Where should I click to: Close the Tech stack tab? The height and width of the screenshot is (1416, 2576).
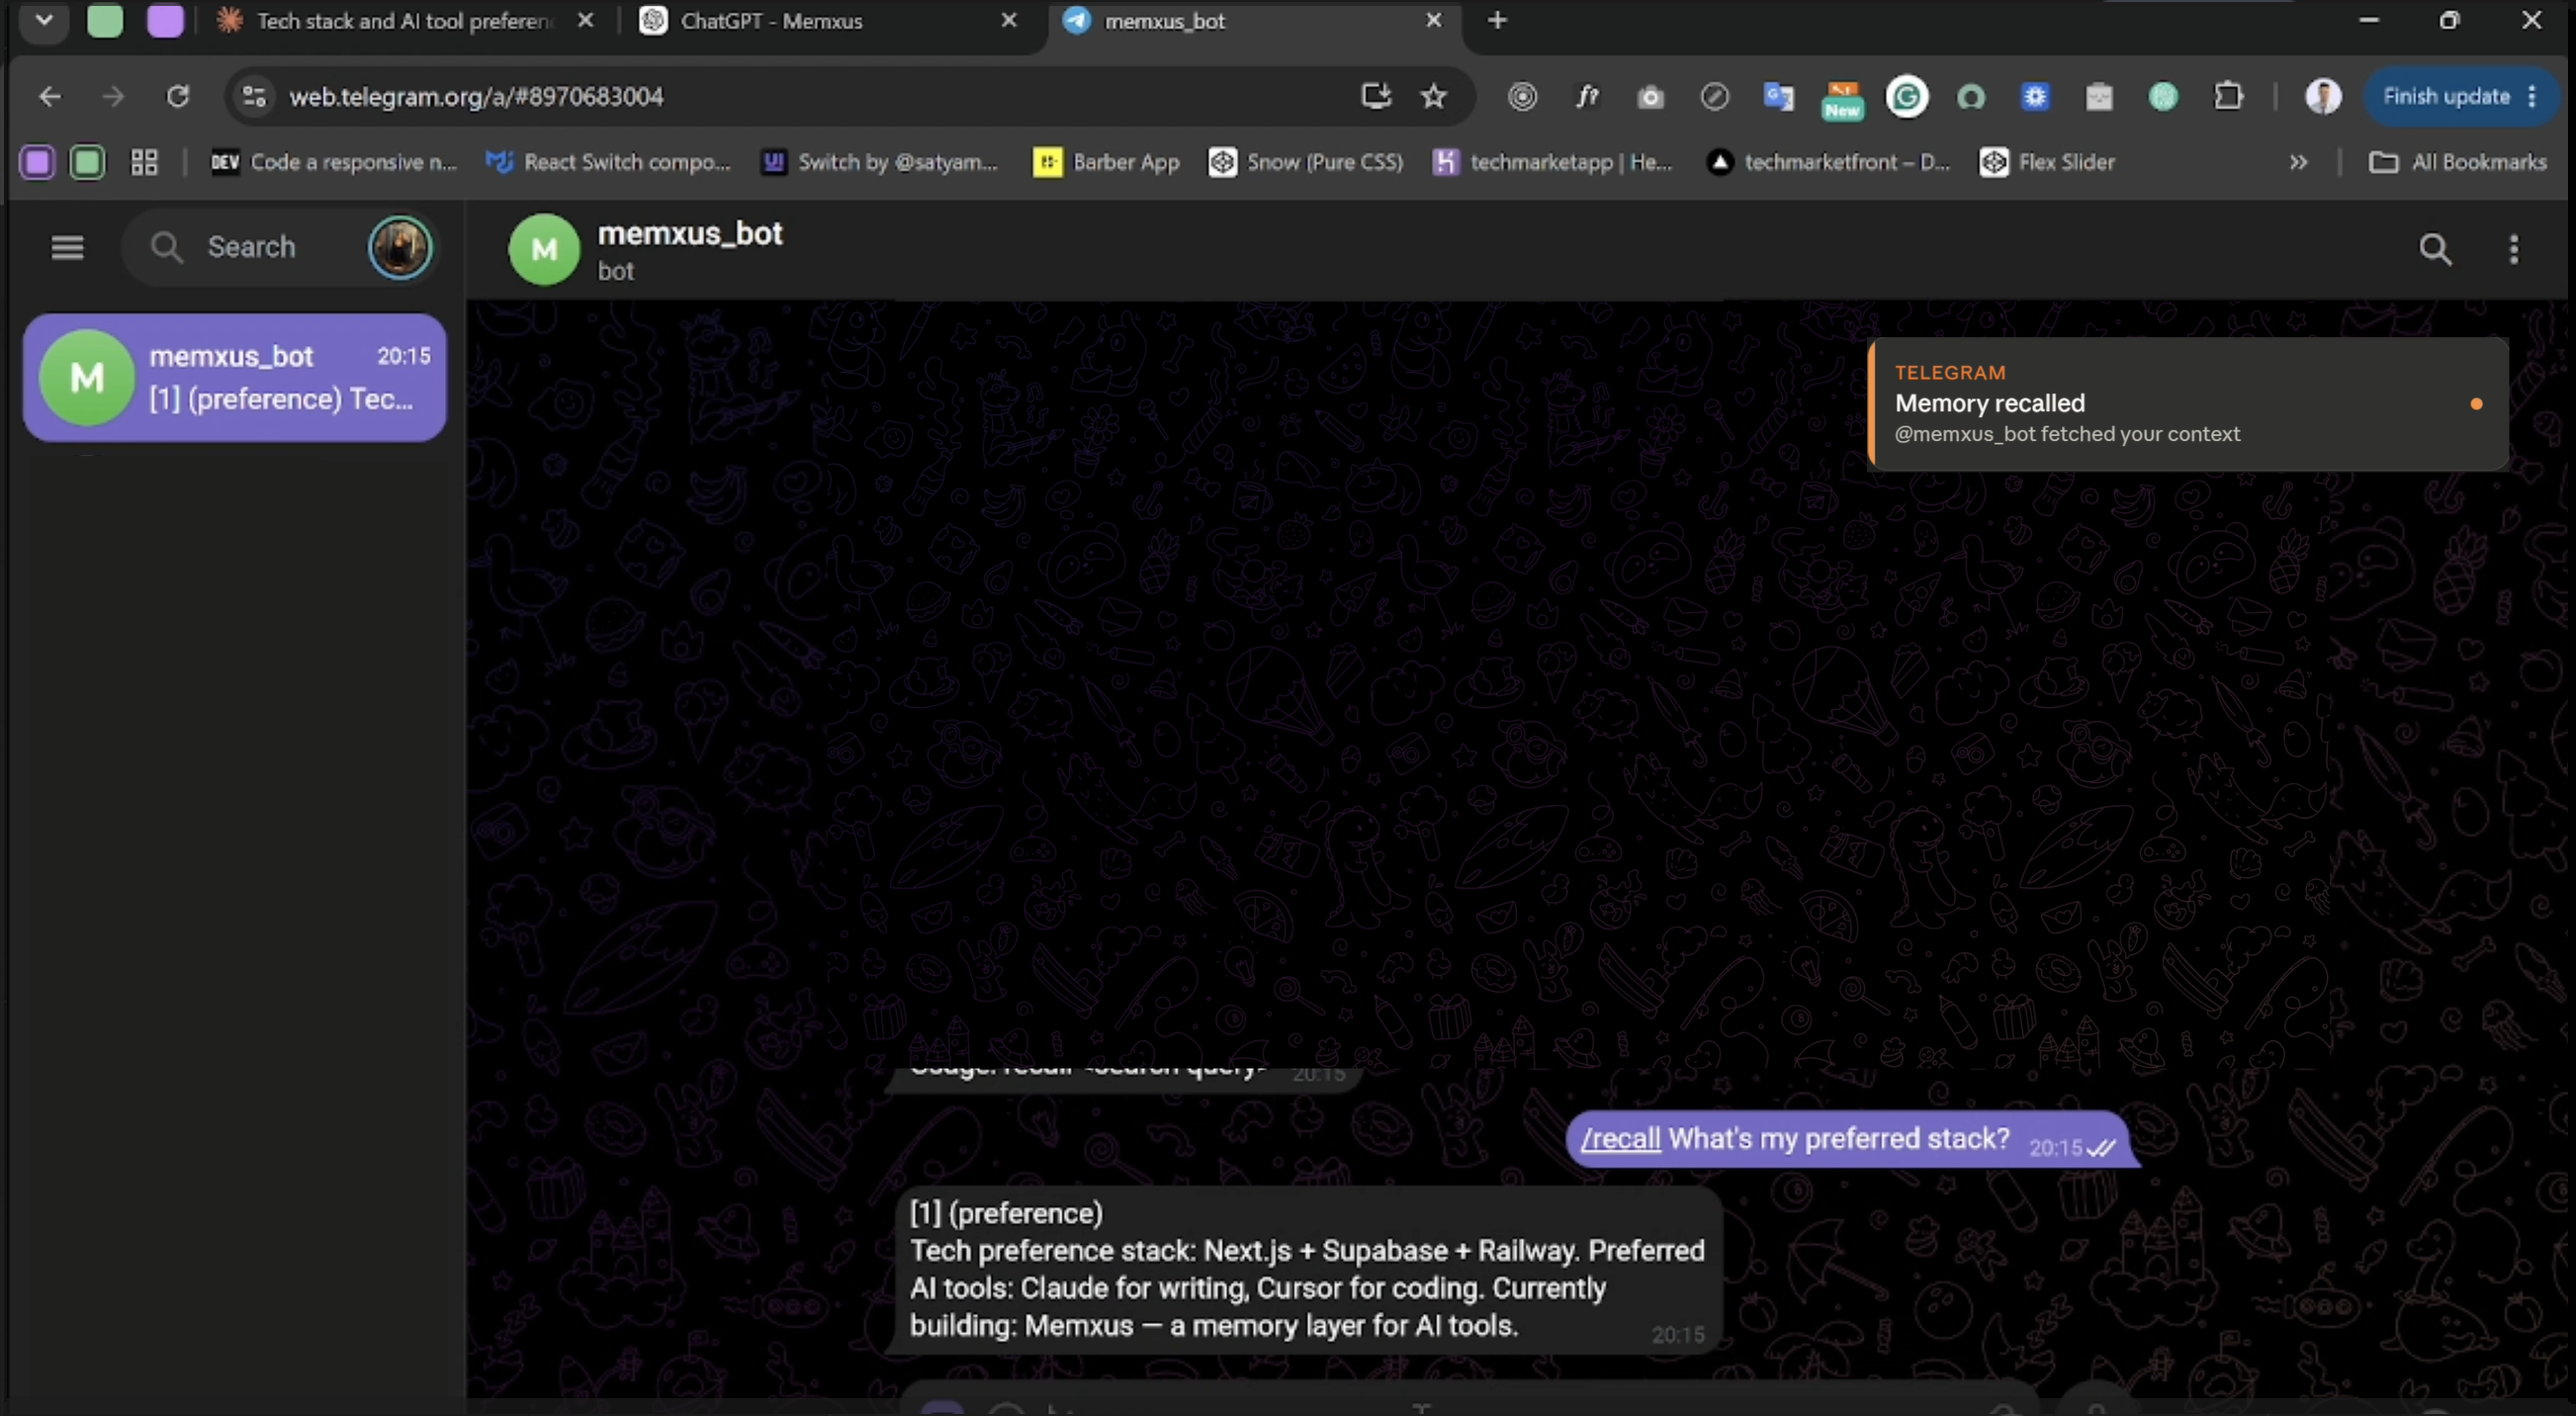click(x=586, y=20)
